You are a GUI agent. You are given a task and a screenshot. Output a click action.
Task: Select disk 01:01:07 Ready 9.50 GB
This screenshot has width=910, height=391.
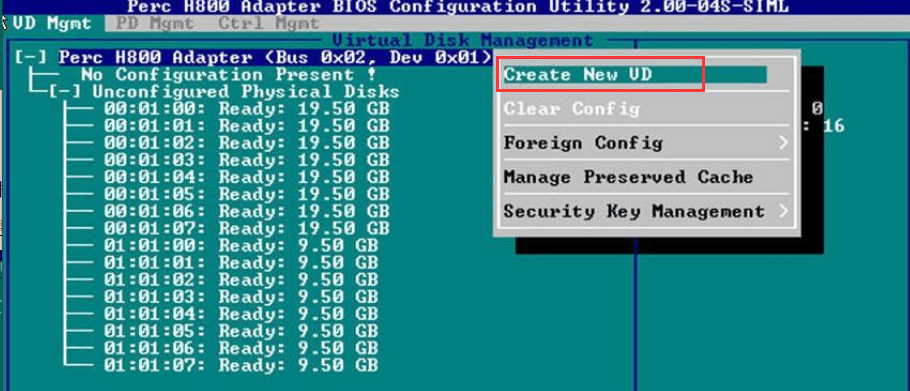coord(241,365)
